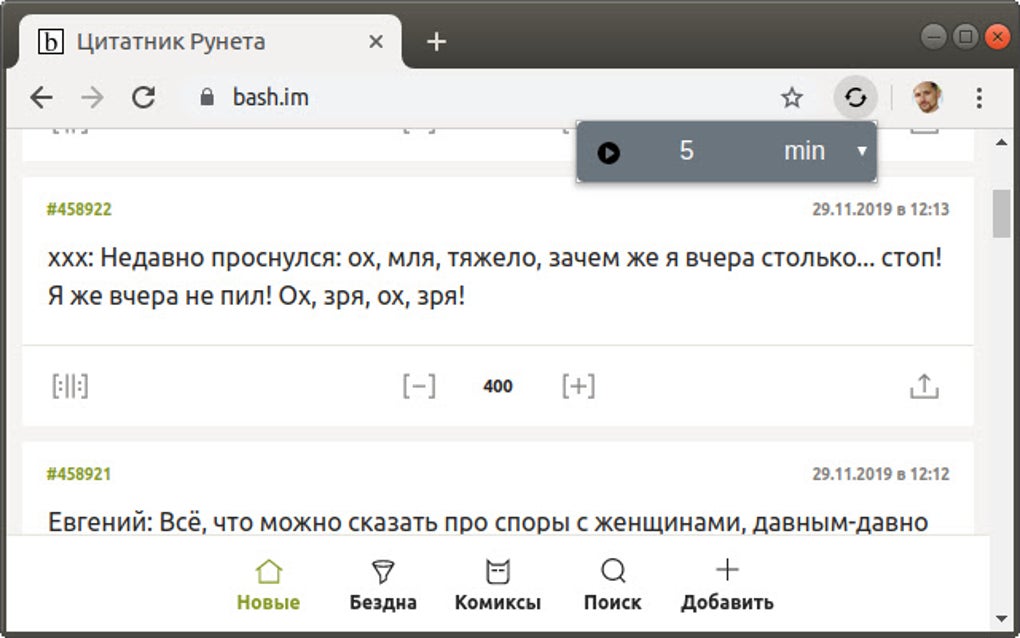This screenshot has height=638, width=1020.
Task: Select the Цитатник Рунета tab
Action: tap(209, 42)
